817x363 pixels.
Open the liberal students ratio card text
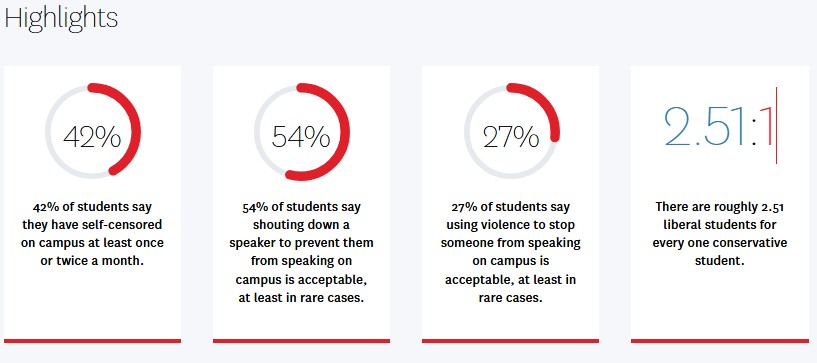(x=720, y=234)
